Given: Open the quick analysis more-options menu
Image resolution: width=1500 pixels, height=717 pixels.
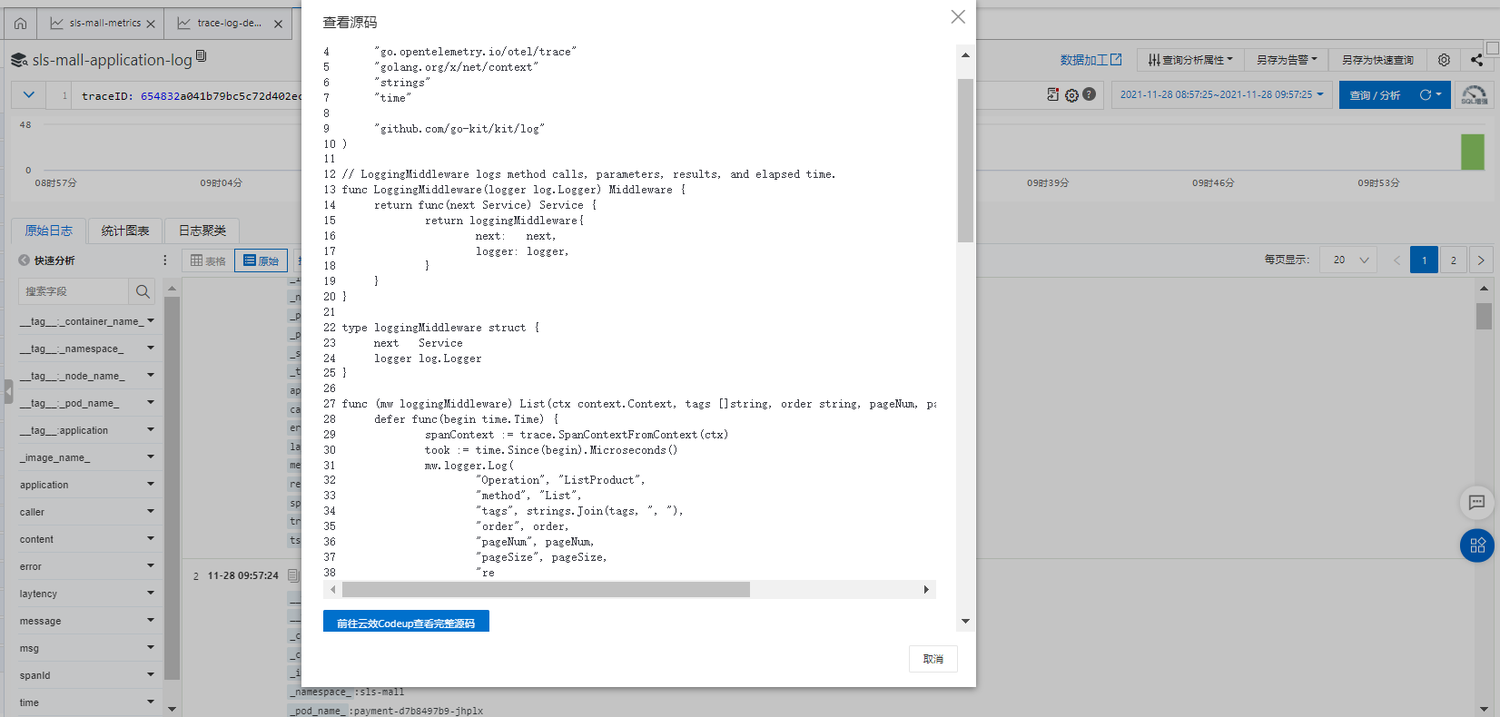Looking at the screenshot, I should pyautogui.click(x=165, y=260).
